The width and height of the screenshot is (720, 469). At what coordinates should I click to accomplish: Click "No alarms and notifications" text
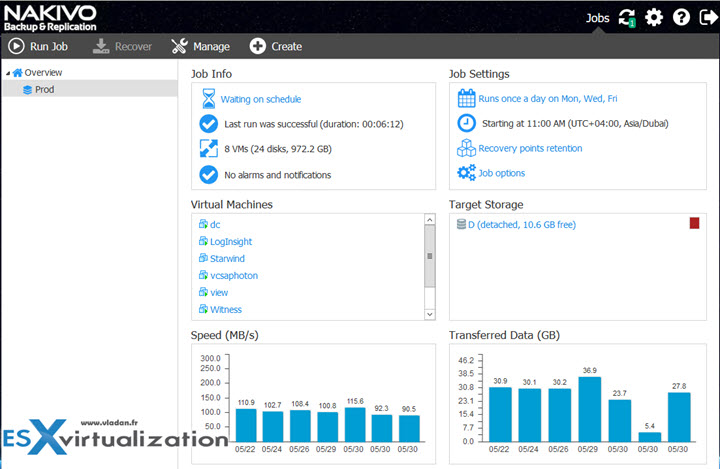pyautogui.click(x=277, y=175)
